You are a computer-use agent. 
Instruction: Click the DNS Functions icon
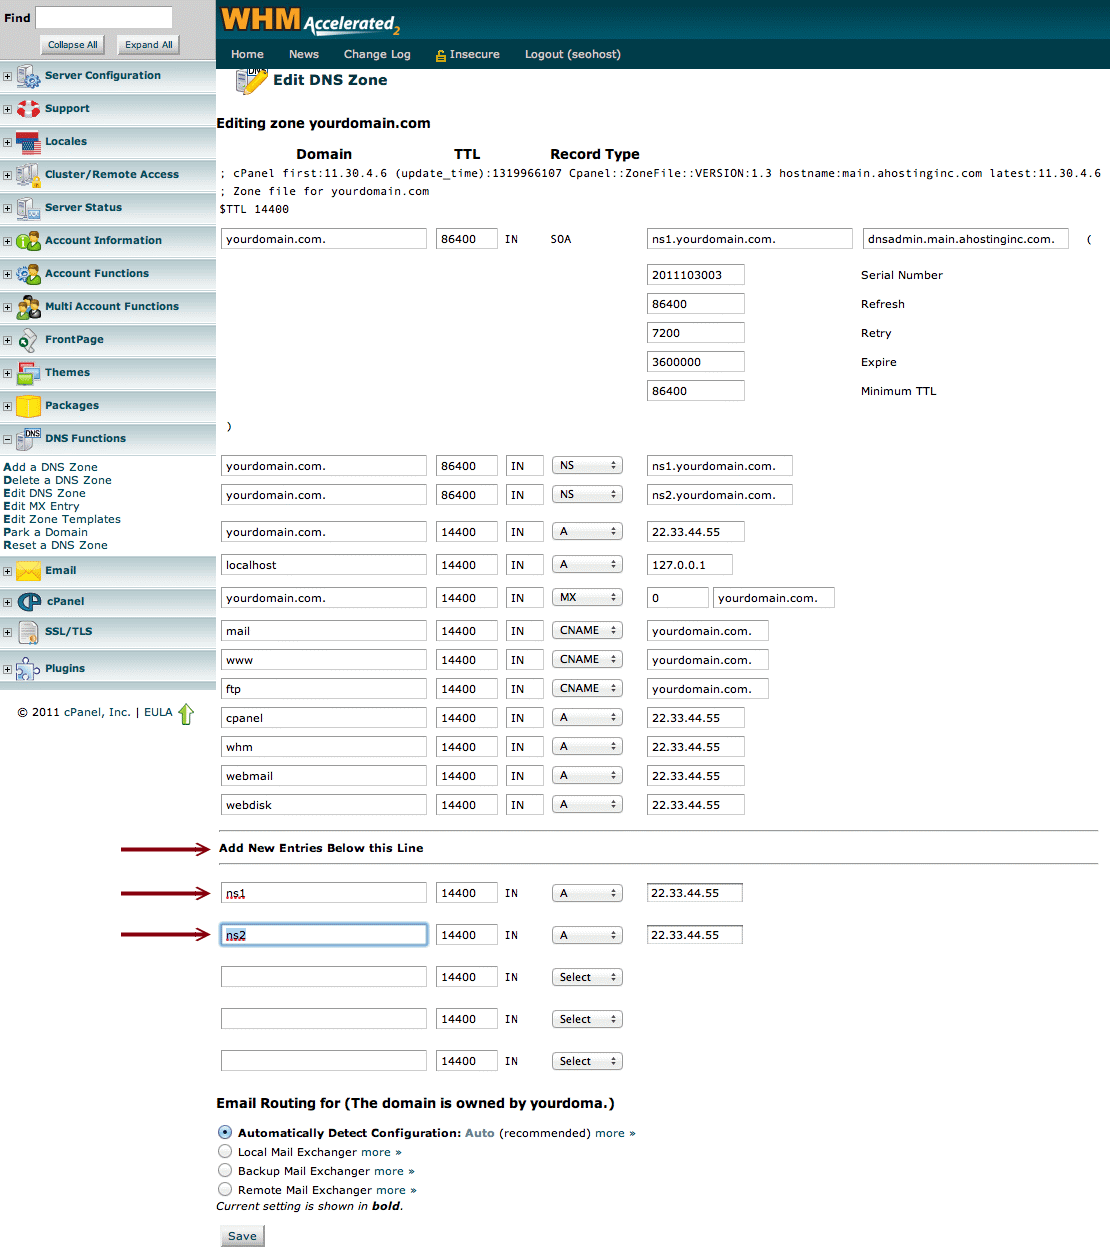(28, 439)
